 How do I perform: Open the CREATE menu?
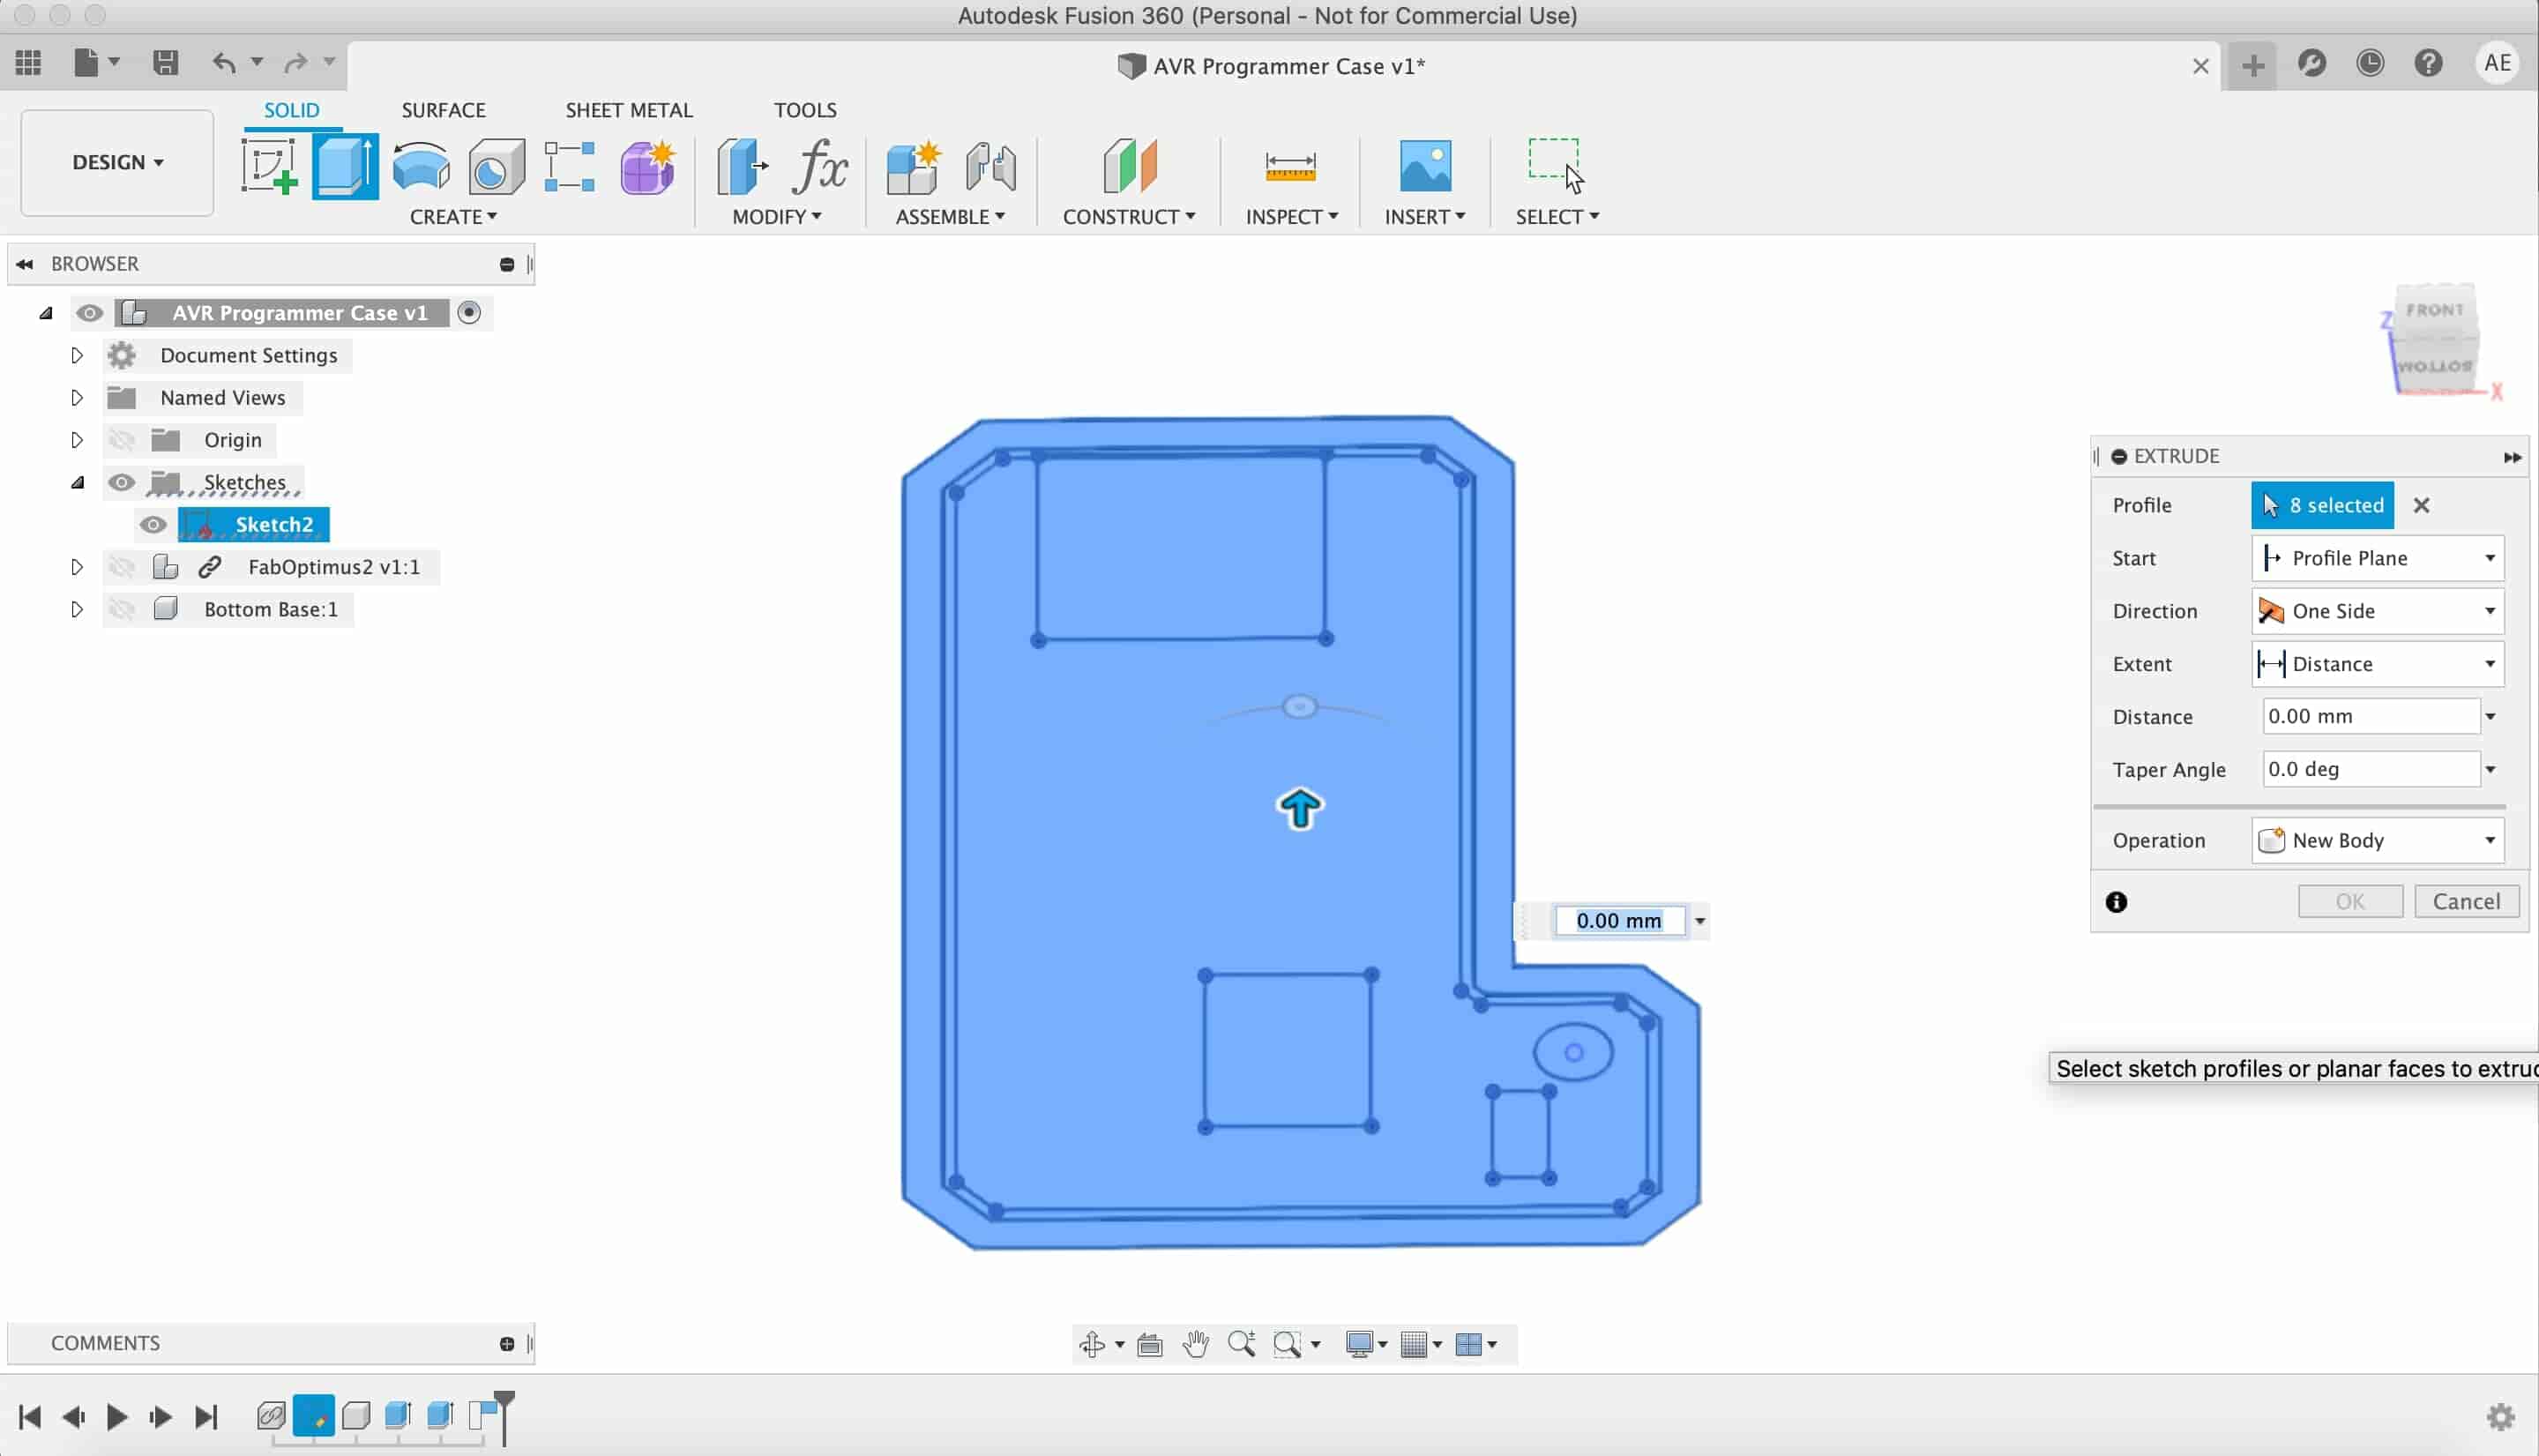[453, 217]
